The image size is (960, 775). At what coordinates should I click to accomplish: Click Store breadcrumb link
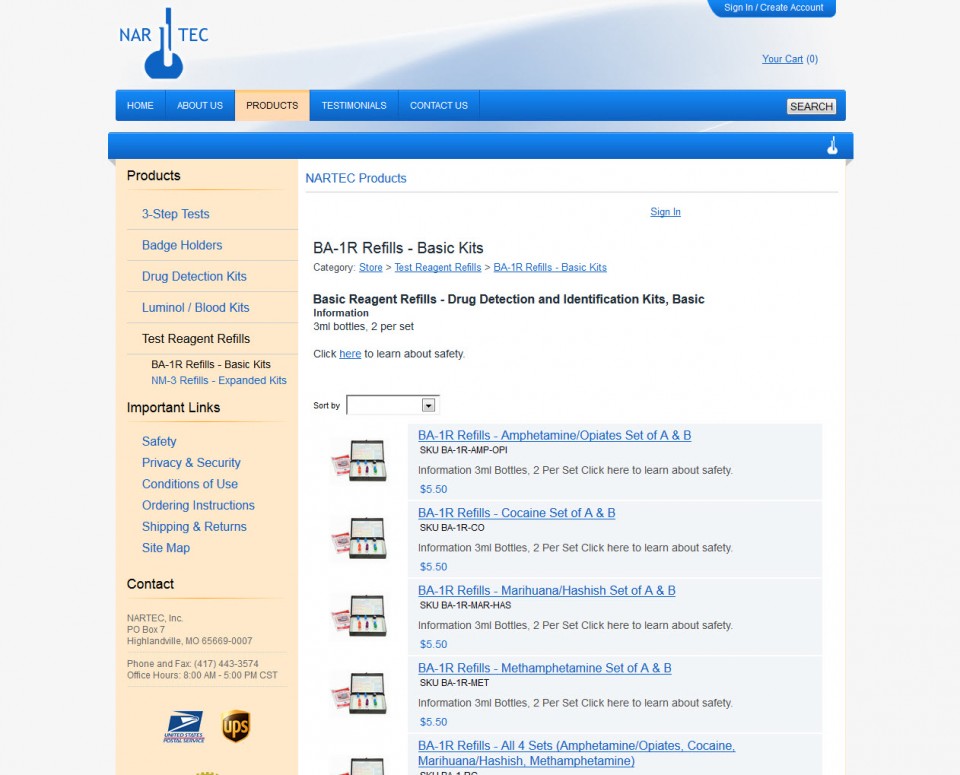[x=370, y=268]
